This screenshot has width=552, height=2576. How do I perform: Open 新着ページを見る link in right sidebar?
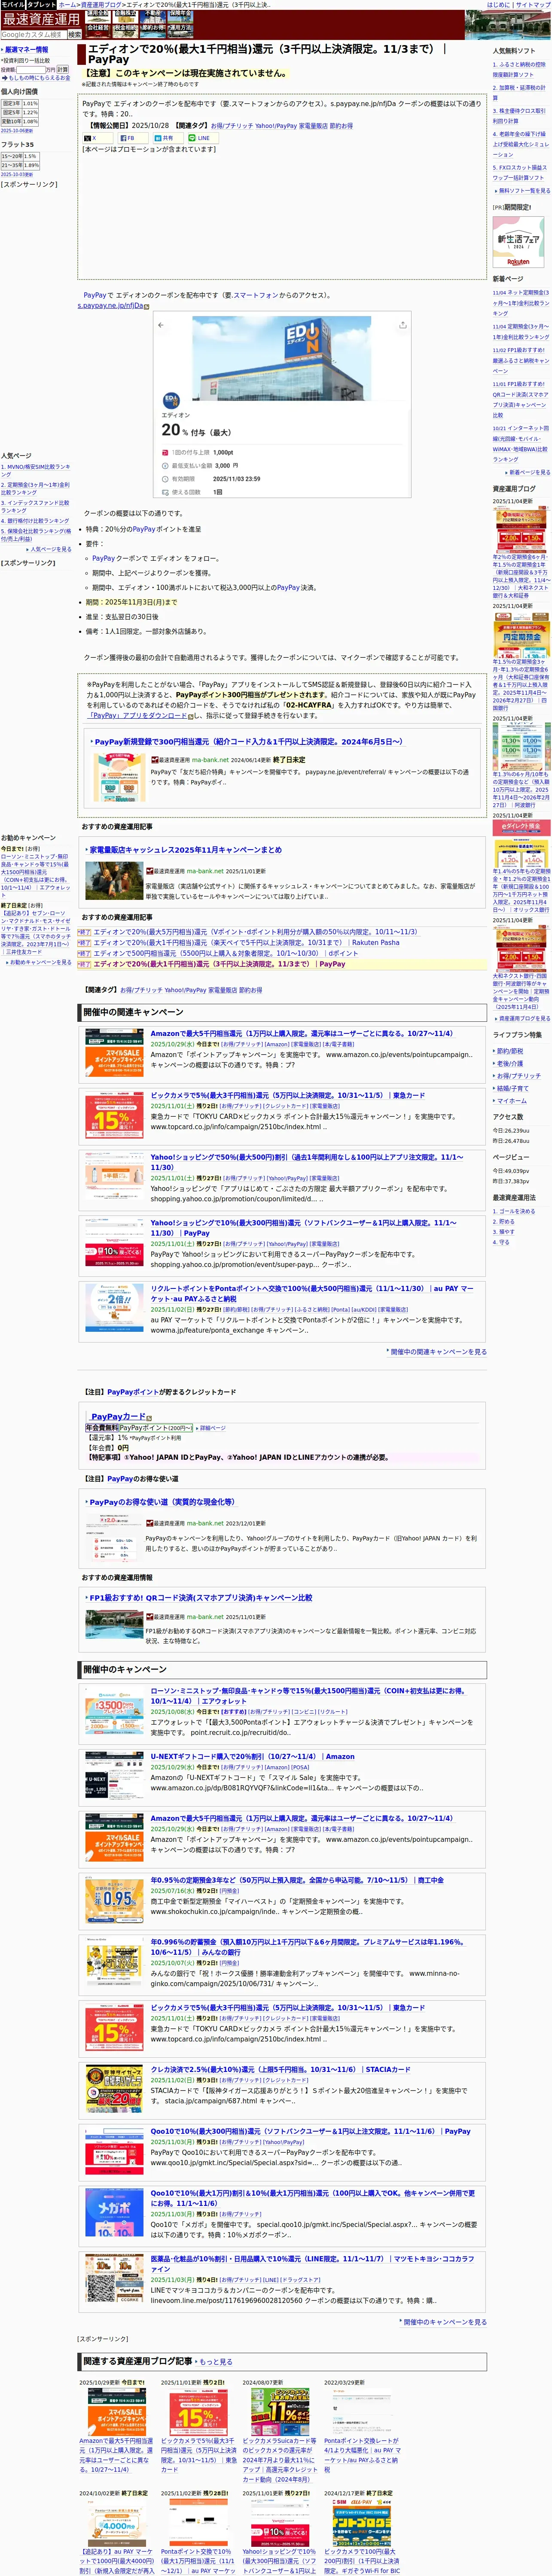pos(530,472)
